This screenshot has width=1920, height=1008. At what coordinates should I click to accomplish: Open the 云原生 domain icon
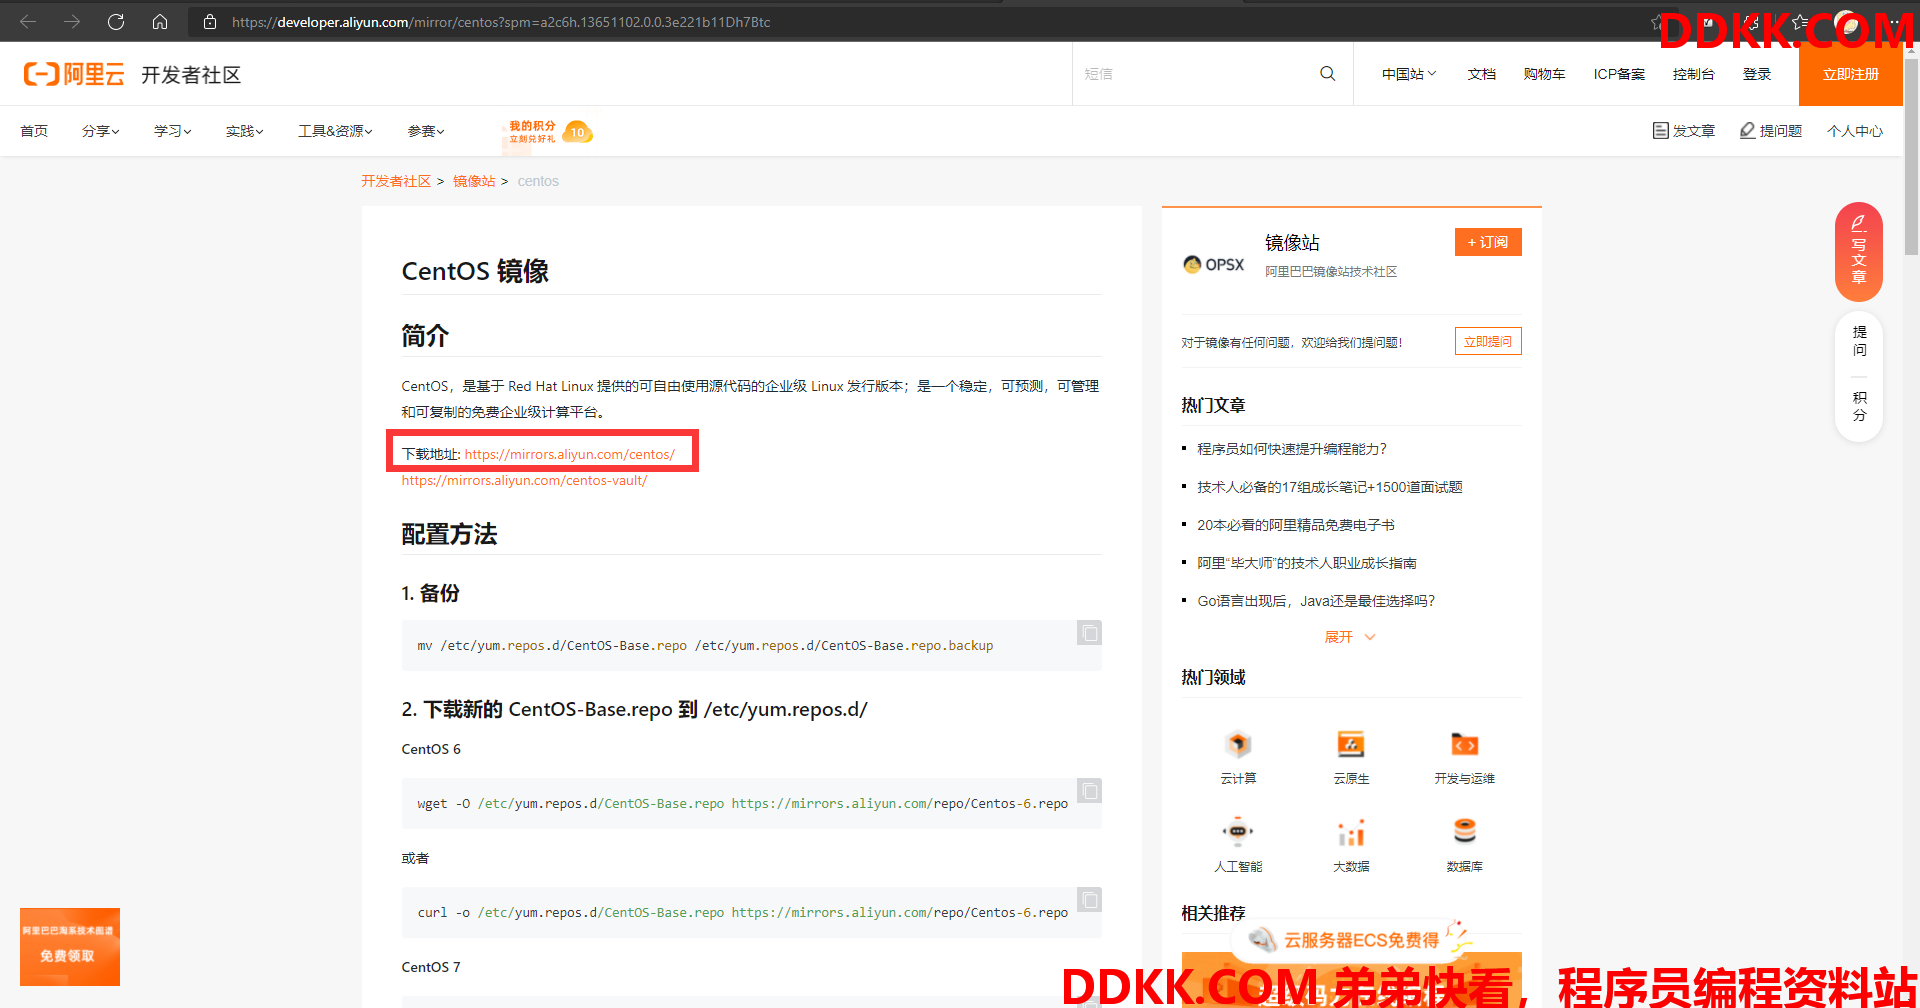1351,745
